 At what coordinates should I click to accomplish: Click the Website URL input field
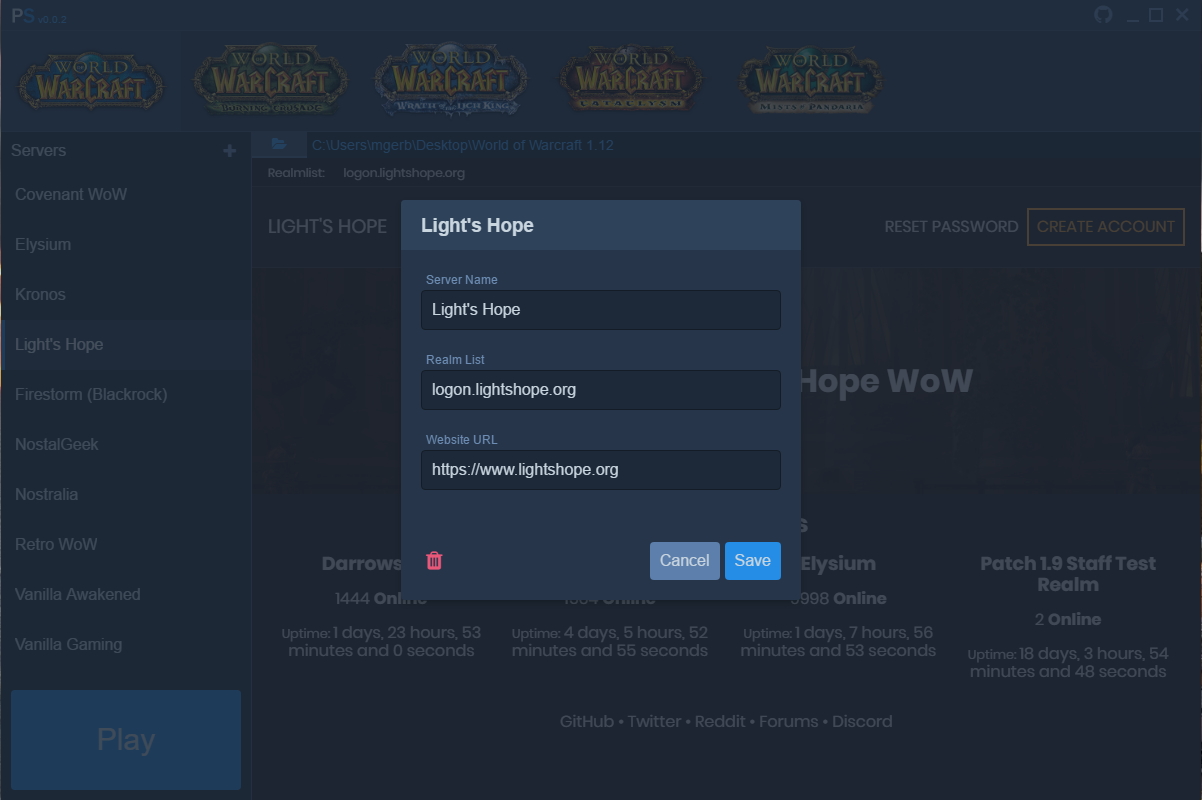coord(600,470)
